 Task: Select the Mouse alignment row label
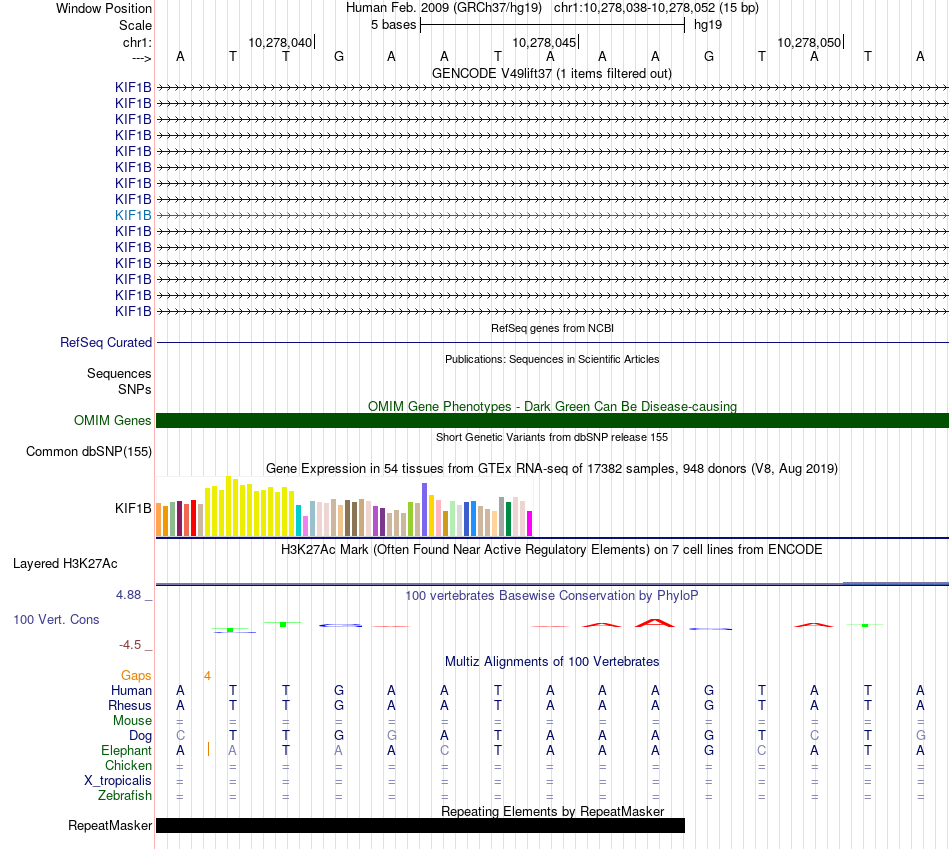(132, 721)
